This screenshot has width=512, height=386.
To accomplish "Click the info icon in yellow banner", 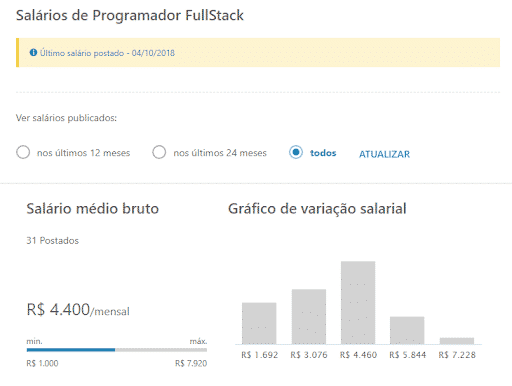I will coord(33,52).
